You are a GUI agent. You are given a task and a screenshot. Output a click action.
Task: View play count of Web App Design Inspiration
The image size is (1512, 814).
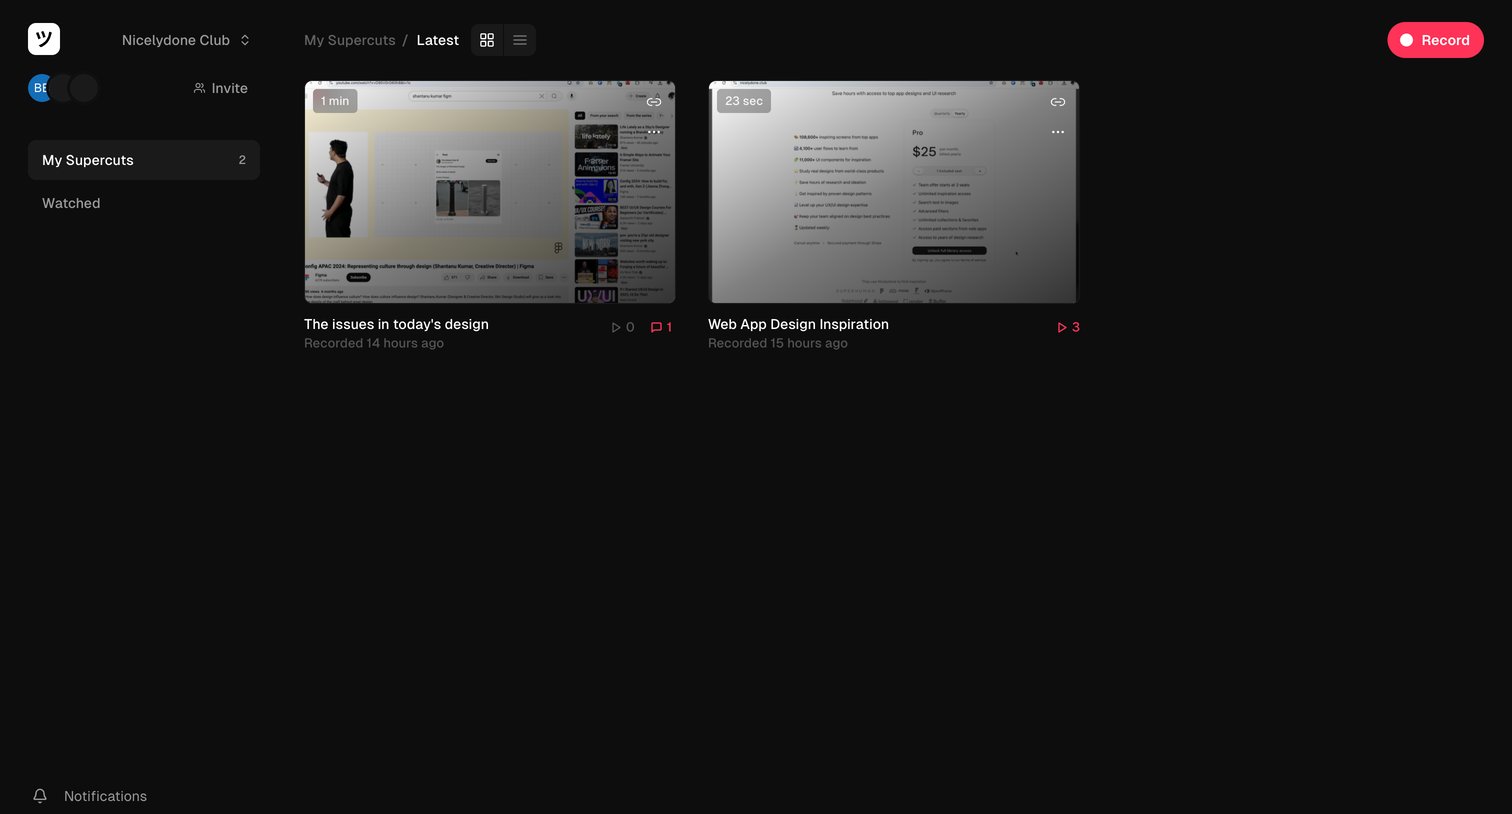pos(1068,327)
